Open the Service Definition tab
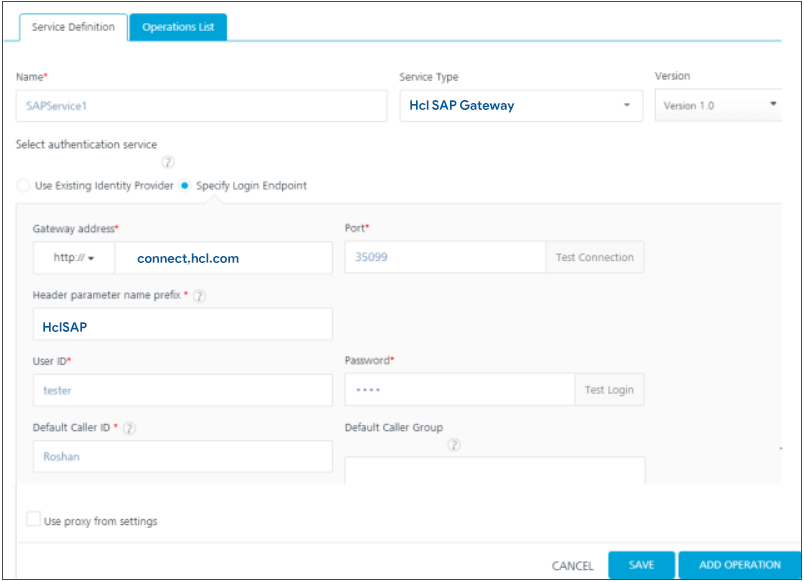The height and width of the screenshot is (582, 804). [72, 27]
